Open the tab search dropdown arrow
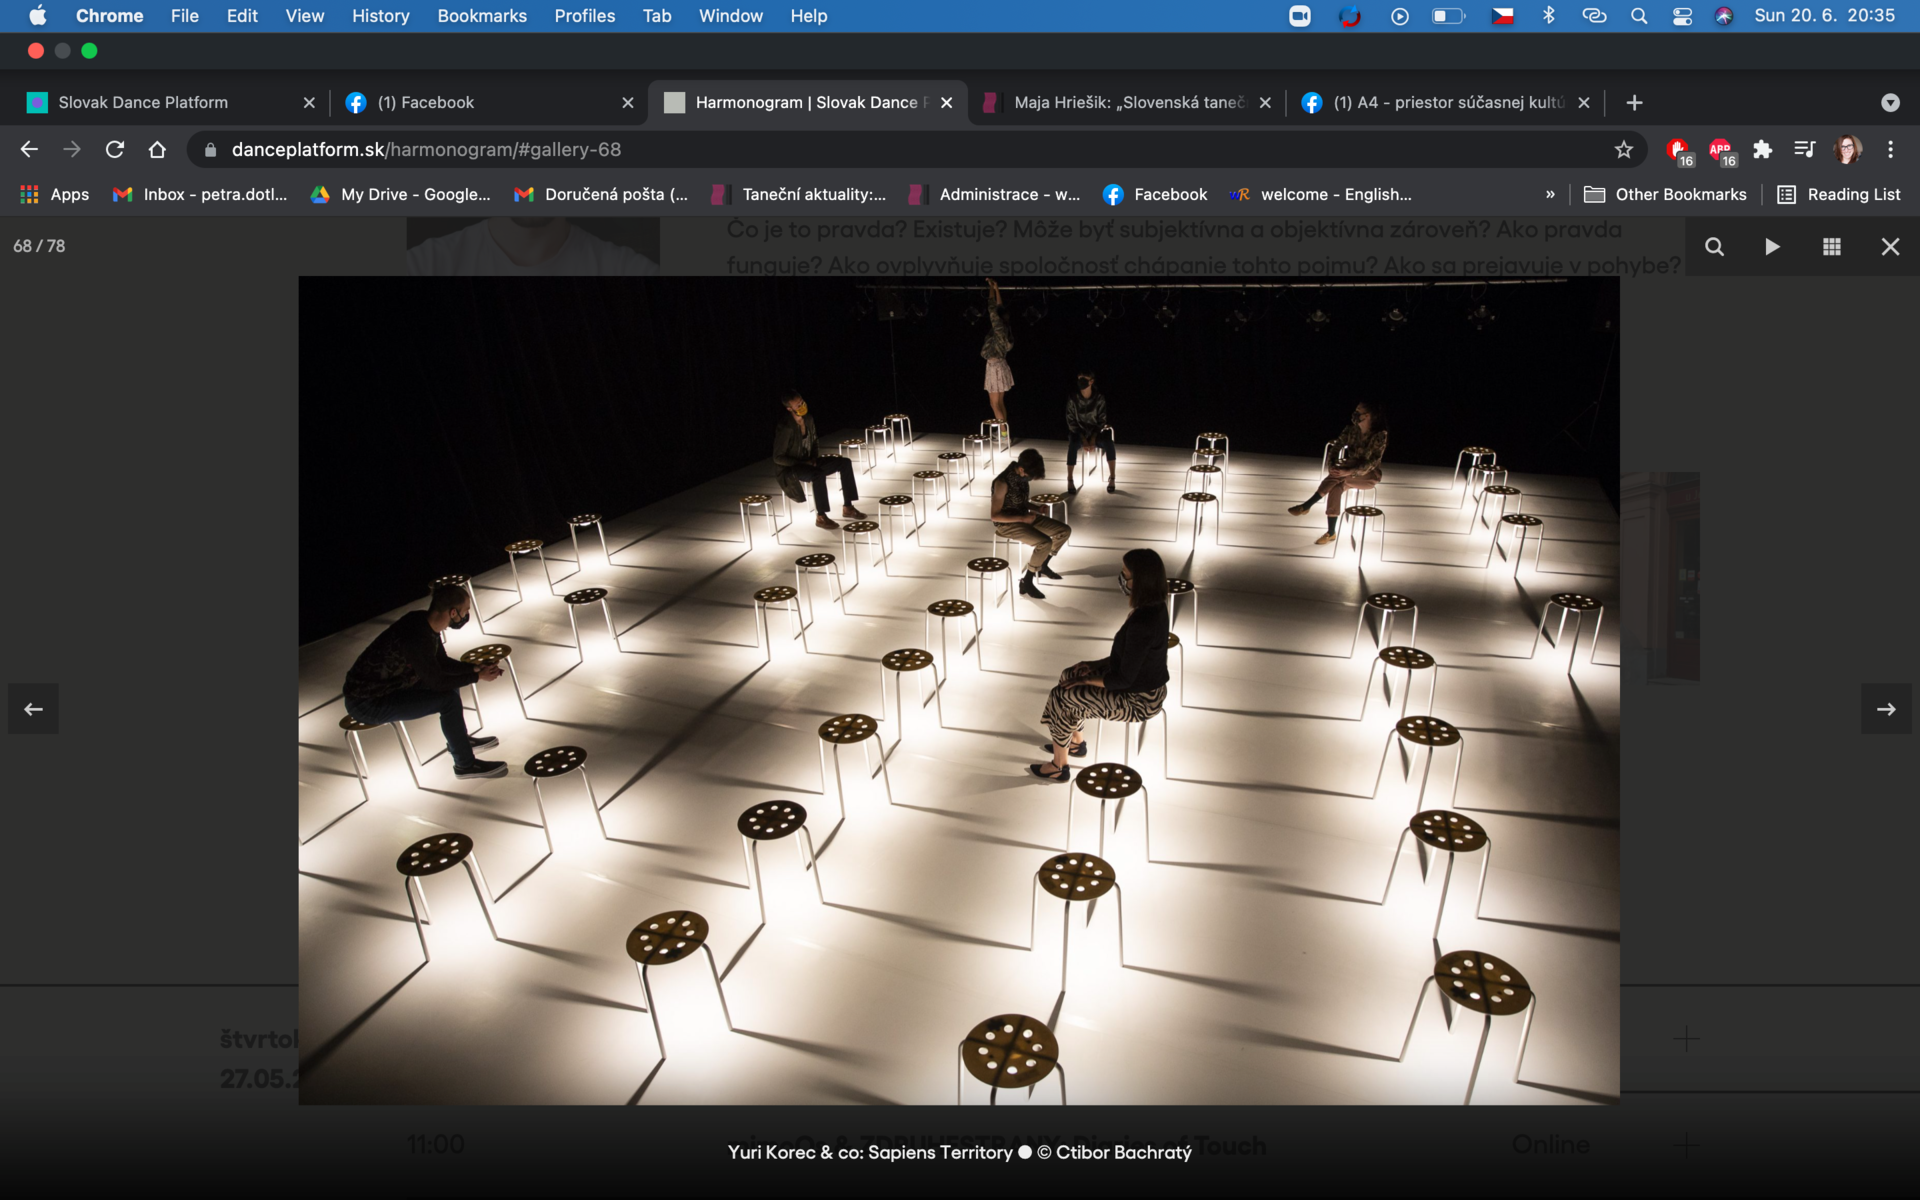 (1890, 102)
